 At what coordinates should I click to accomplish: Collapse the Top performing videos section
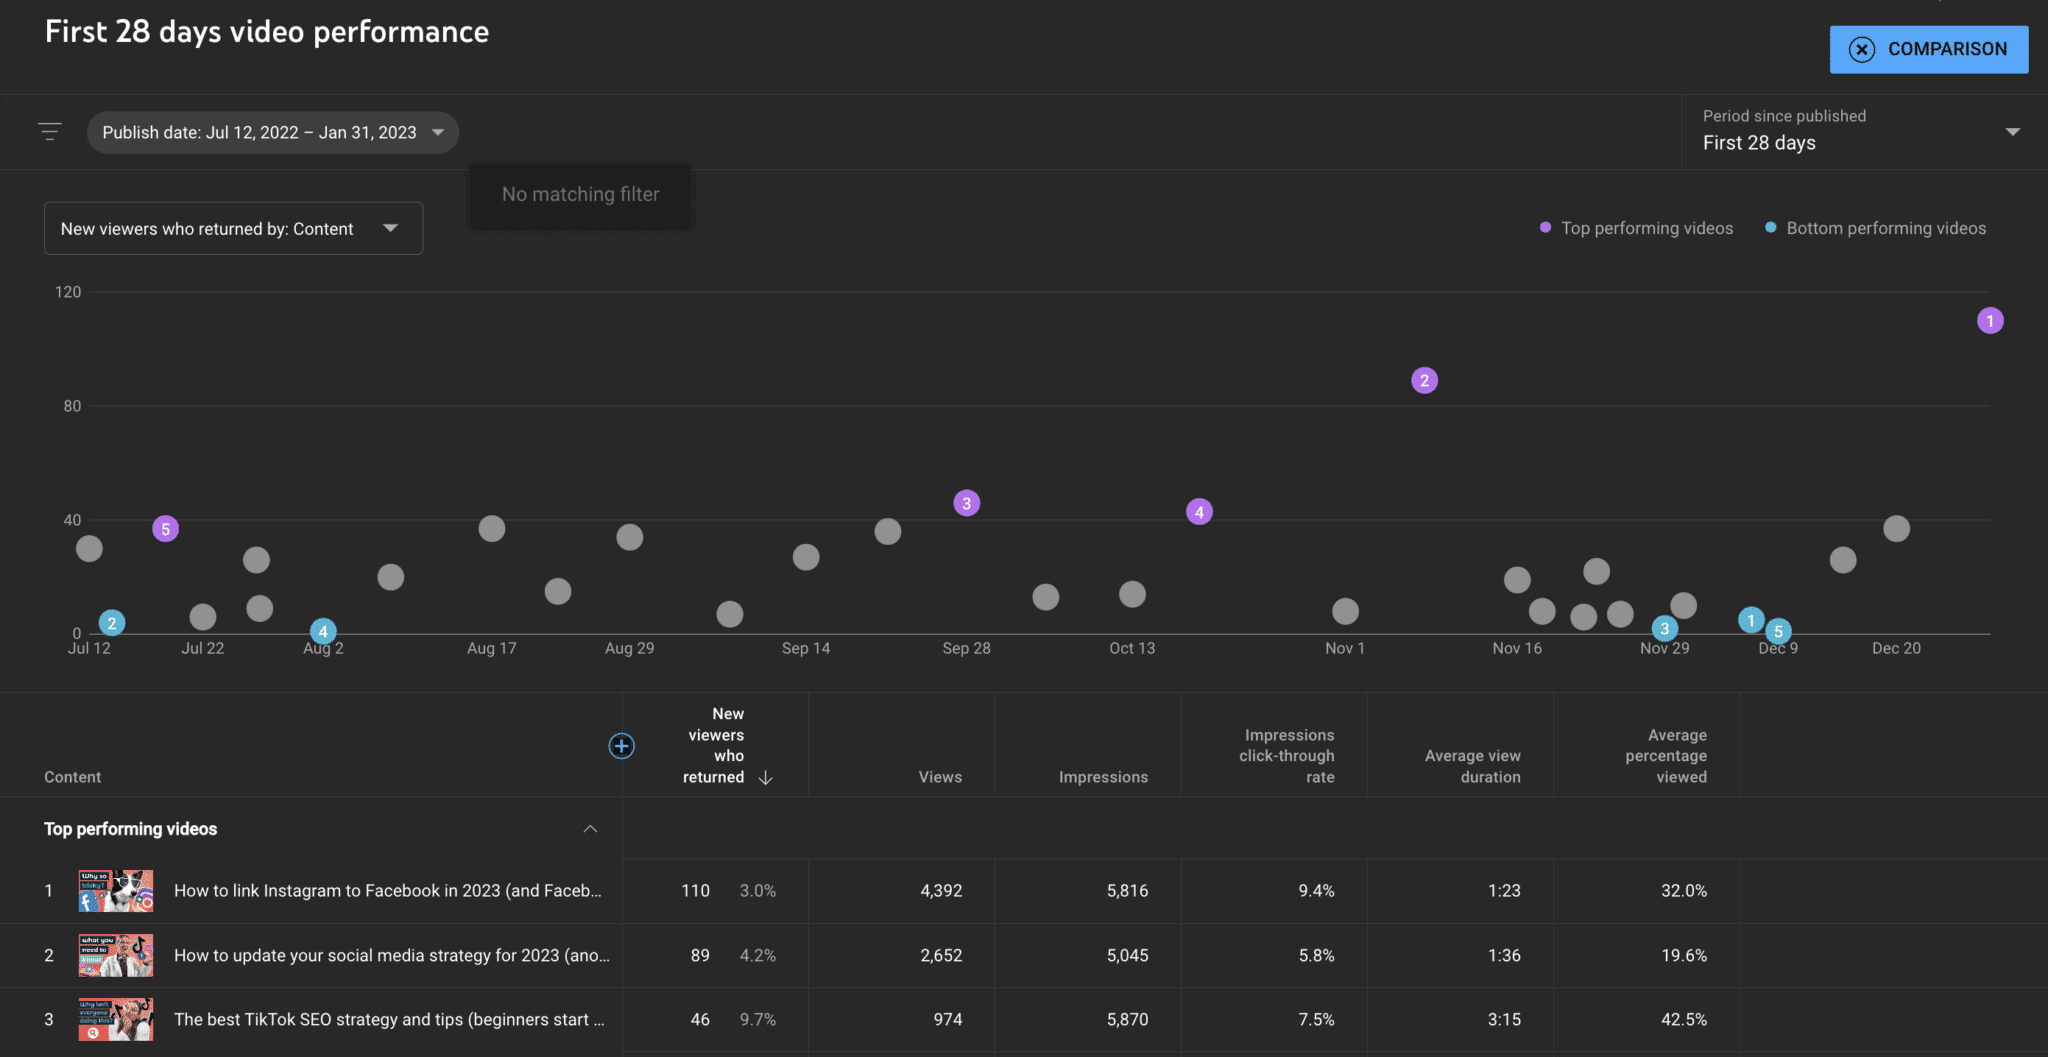pyautogui.click(x=591, y=828)
